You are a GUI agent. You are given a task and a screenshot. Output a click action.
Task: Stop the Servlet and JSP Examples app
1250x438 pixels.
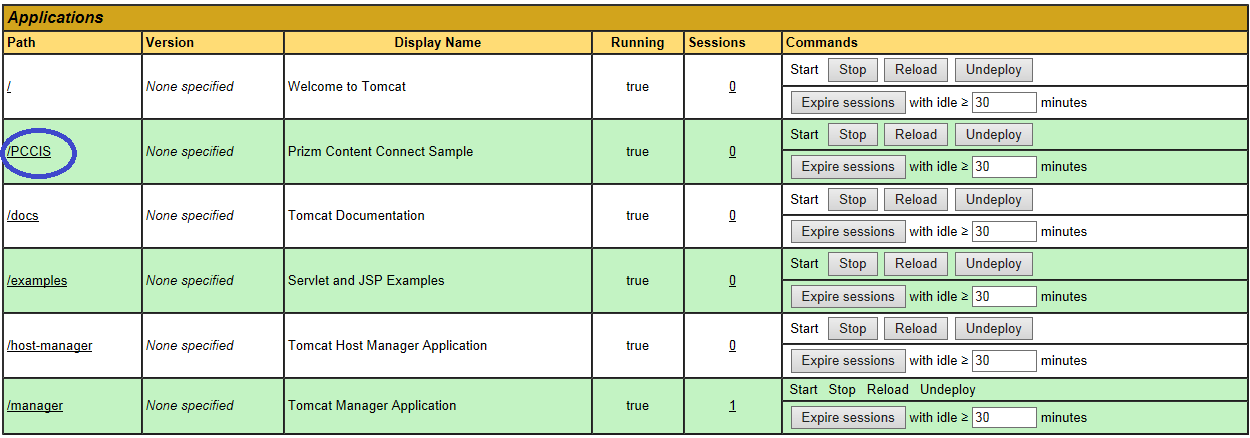852,264
